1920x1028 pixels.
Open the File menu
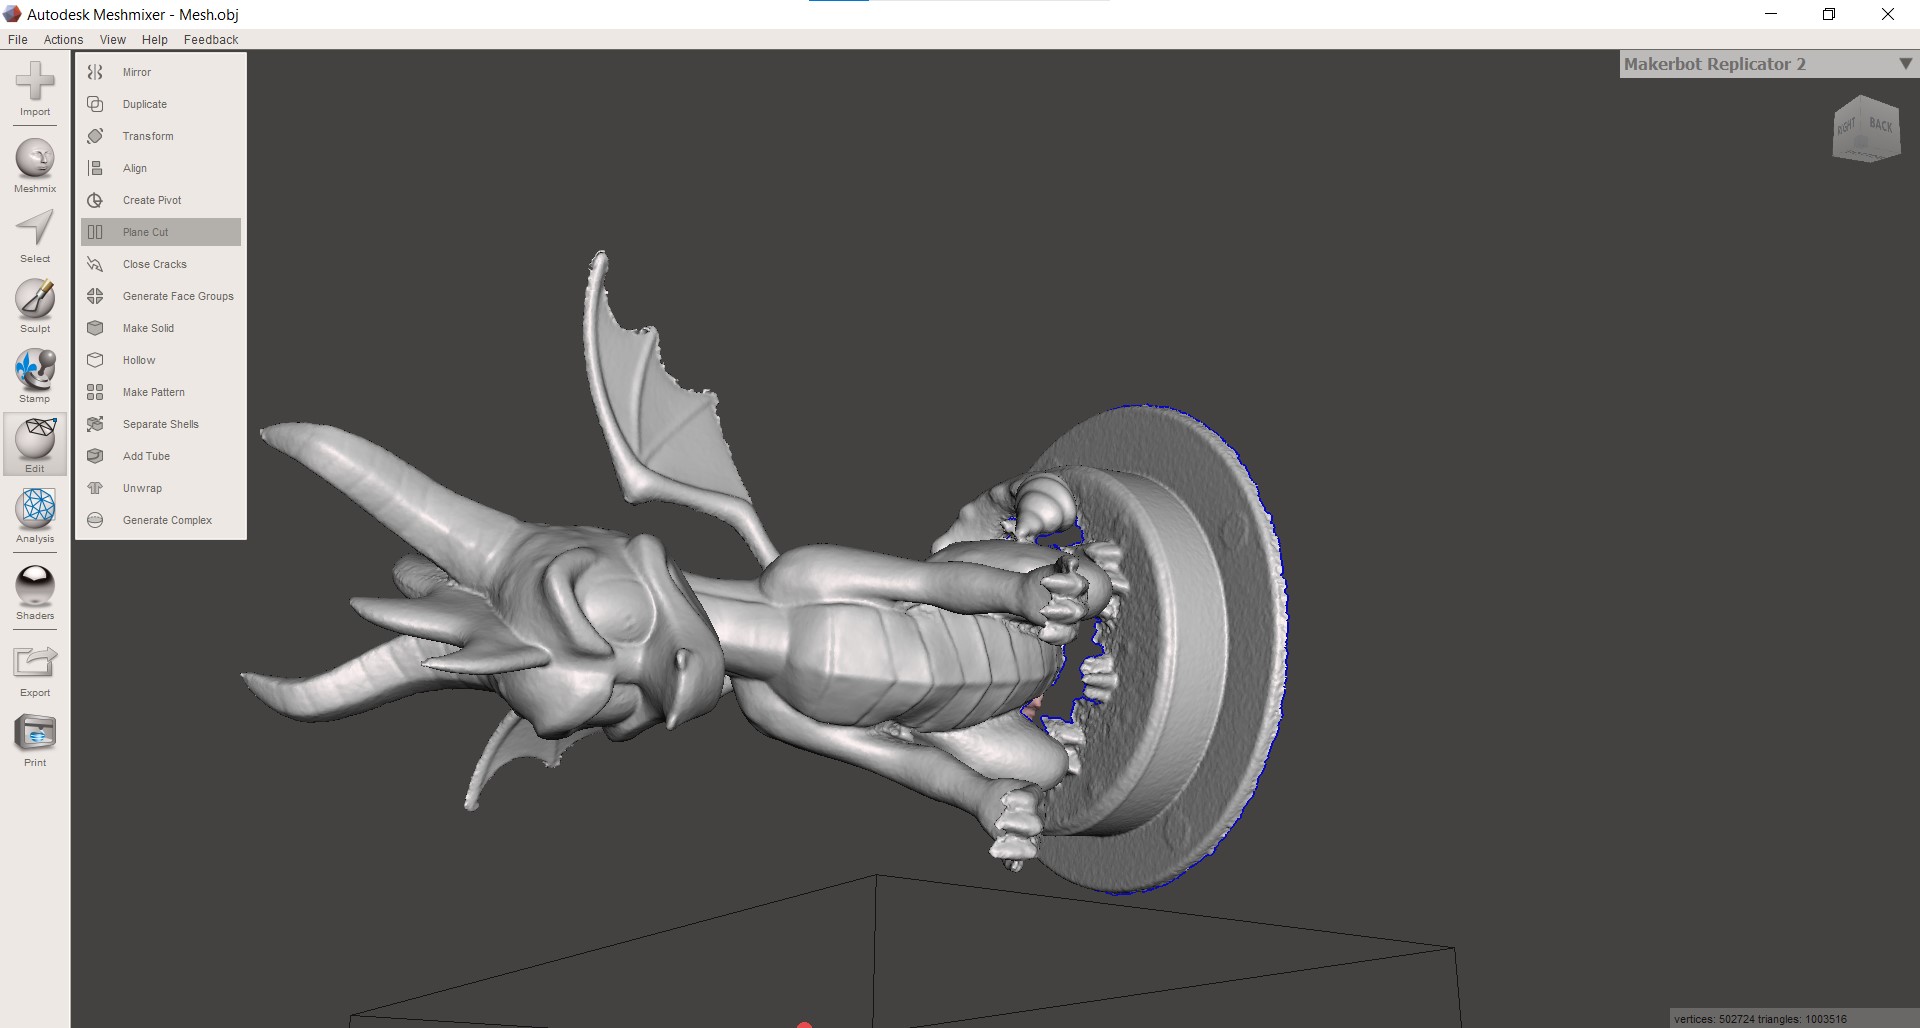[x=18, y=40]
